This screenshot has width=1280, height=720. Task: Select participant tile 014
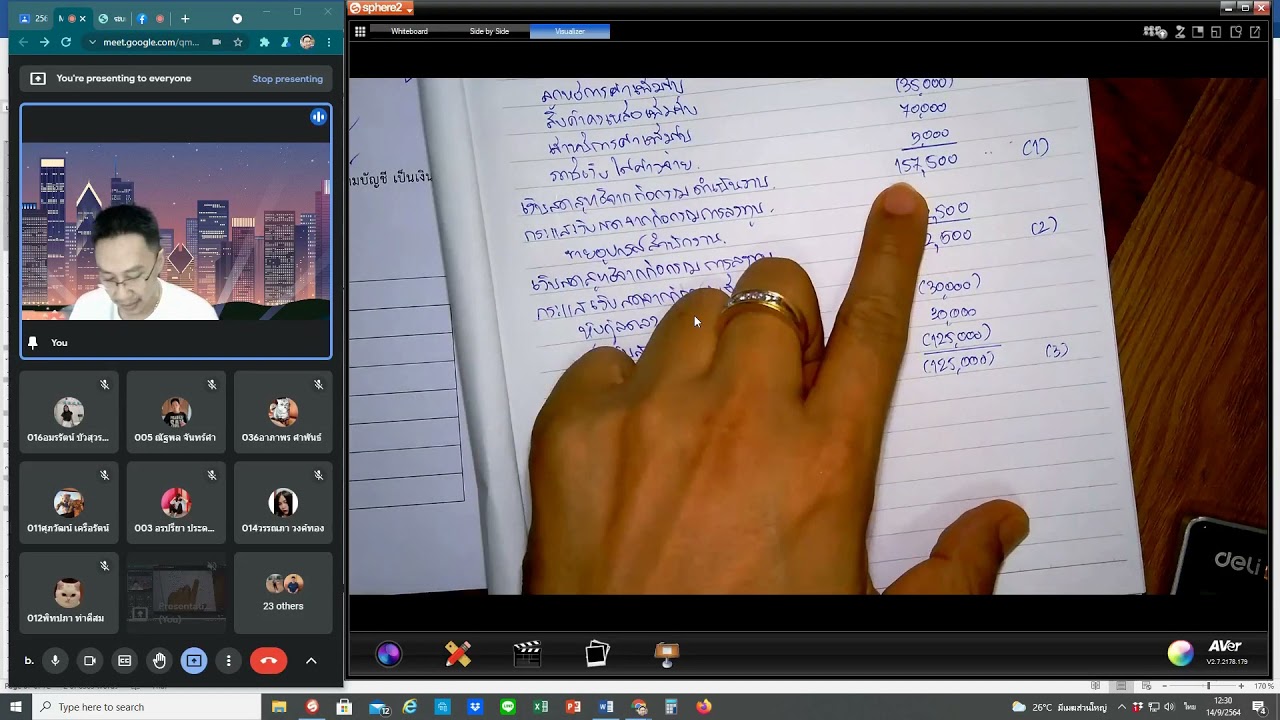(283, 501)
